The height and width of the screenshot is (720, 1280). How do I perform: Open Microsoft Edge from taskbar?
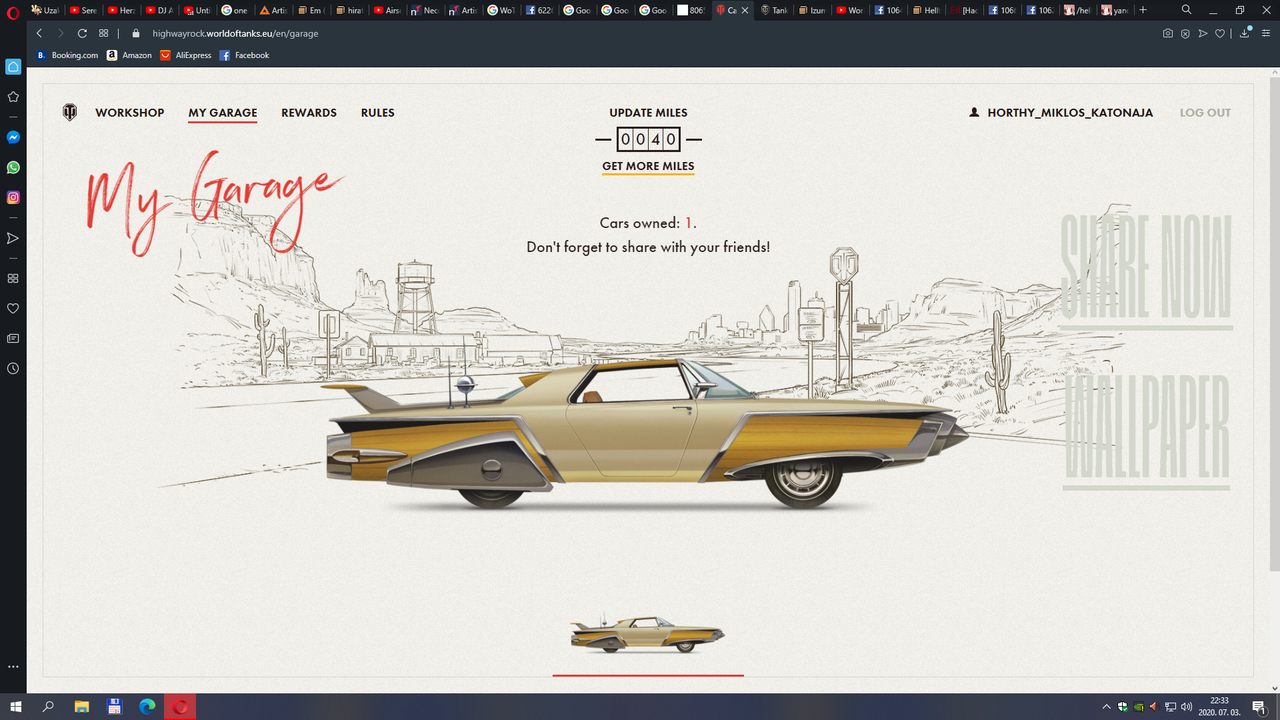pos(147,707)
